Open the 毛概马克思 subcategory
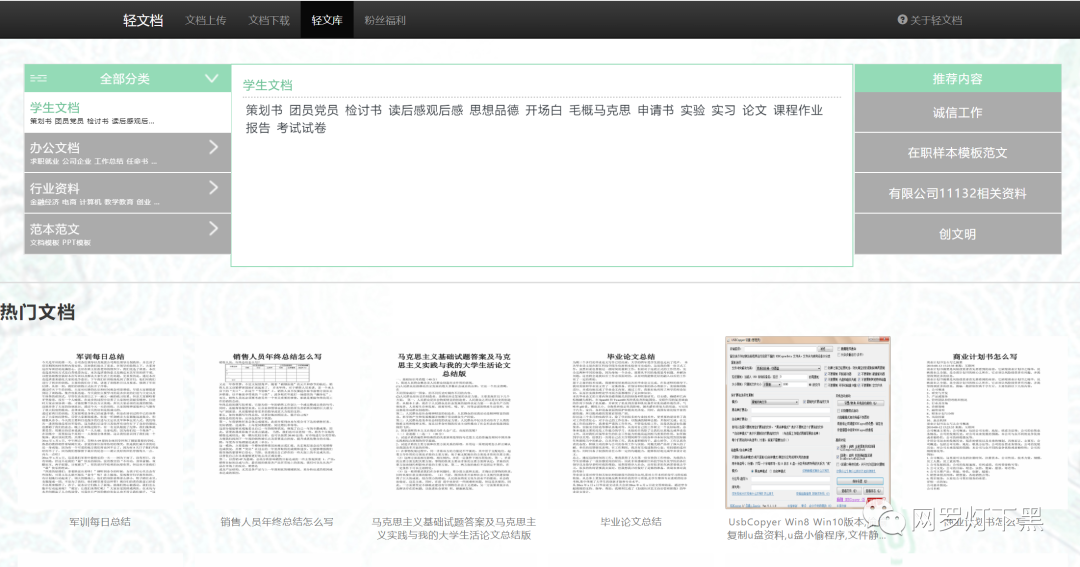The width and height of the screenshot is (1080, 567). click(x=599, y=110)
